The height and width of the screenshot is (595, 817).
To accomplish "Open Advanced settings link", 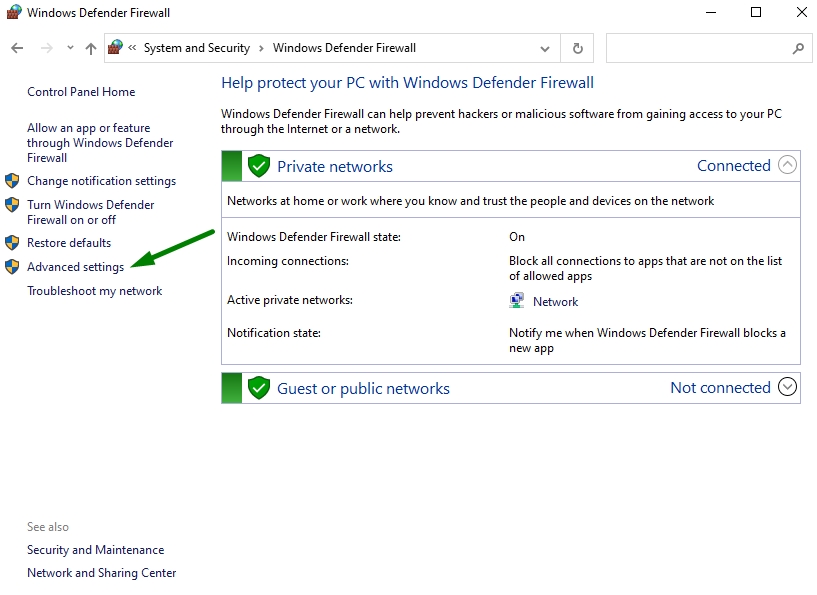I will point(76,267).
